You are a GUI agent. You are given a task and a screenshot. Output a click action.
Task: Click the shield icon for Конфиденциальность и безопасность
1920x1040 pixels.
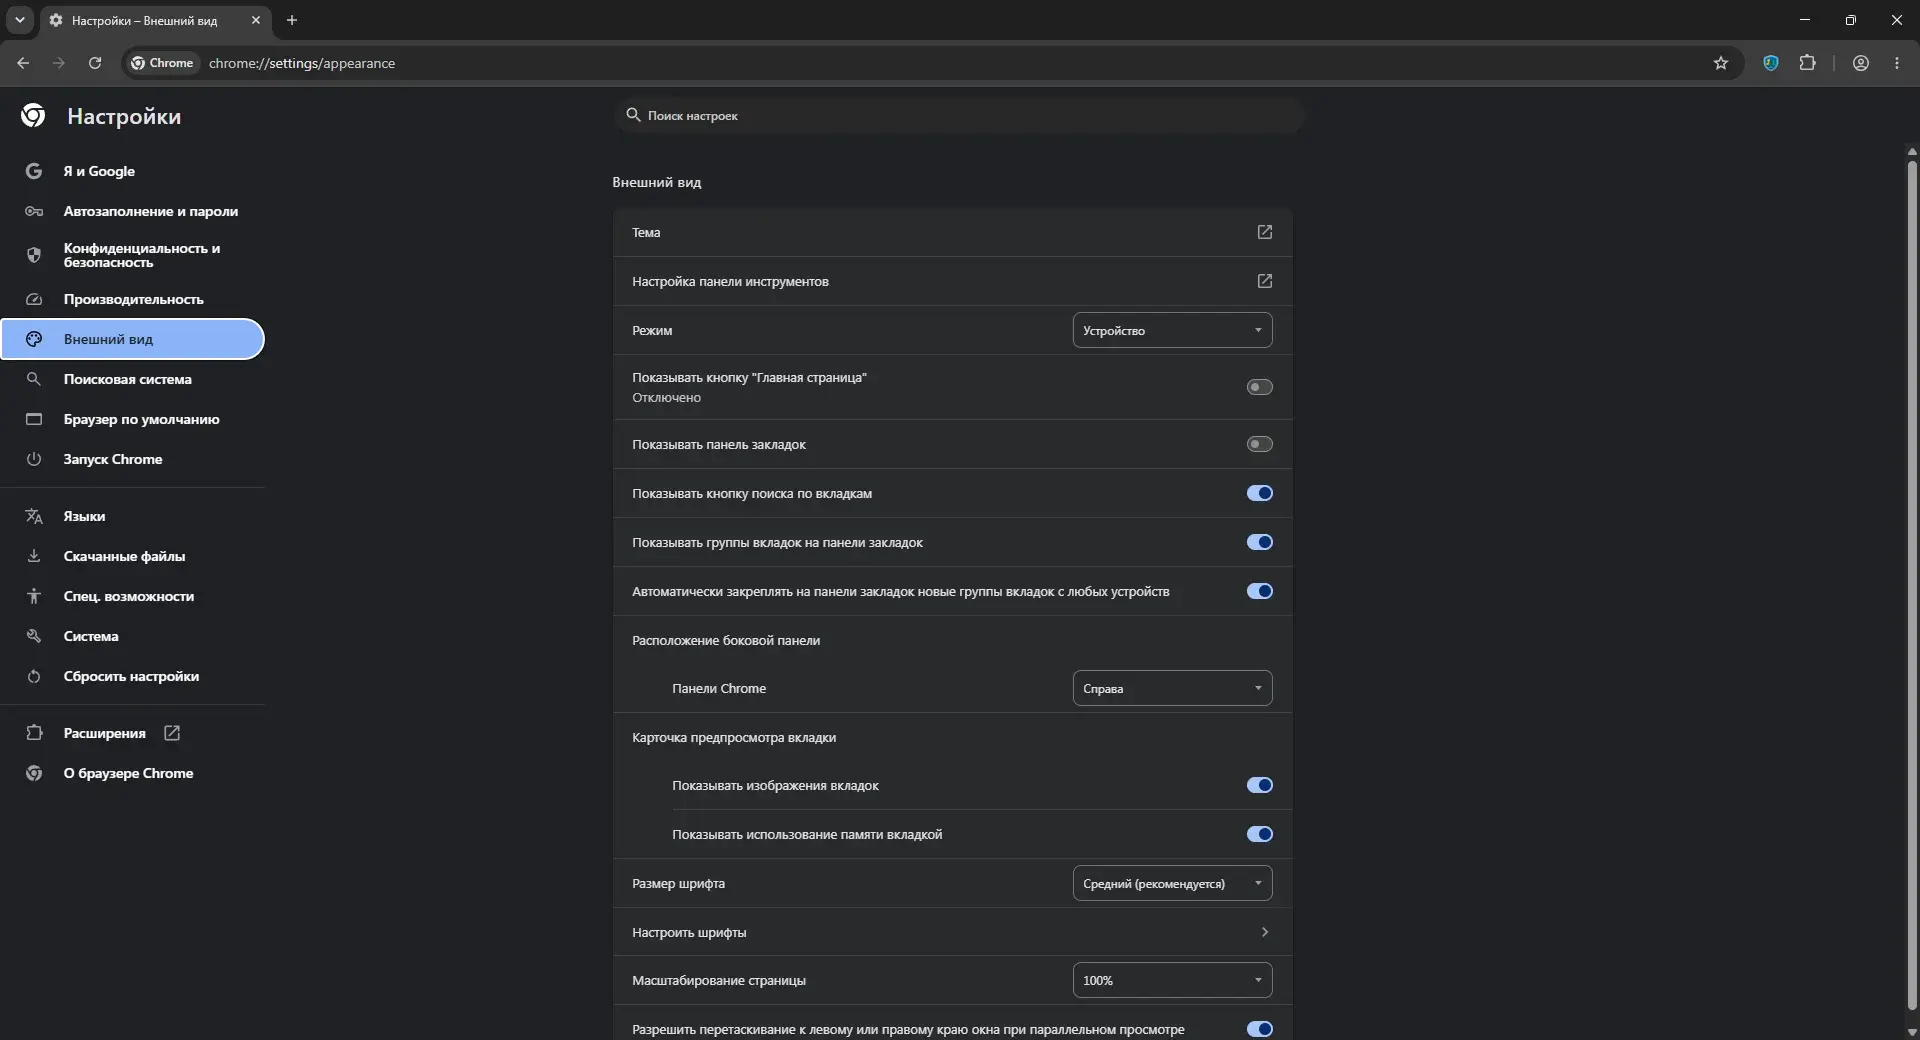point(34,255)
